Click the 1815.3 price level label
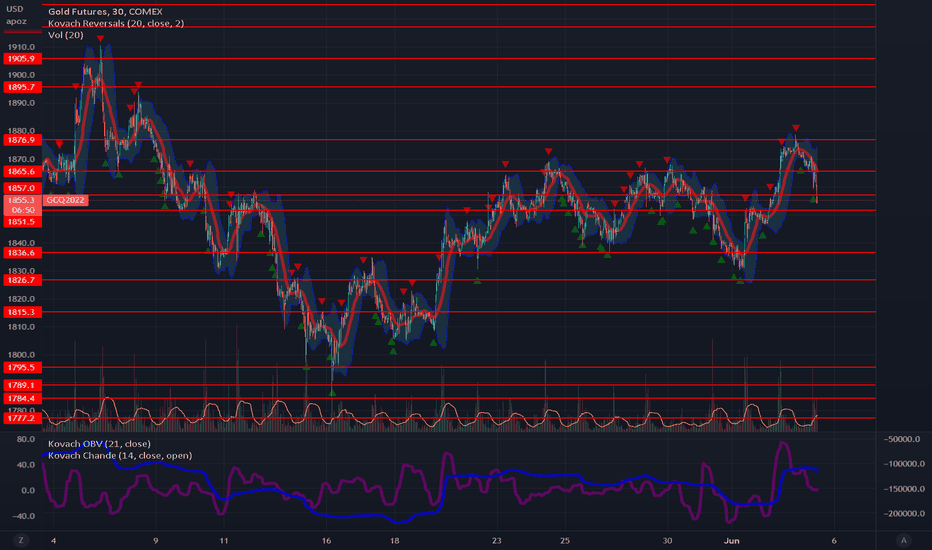Screen dimensions: 932x550 tap(23, 312)
